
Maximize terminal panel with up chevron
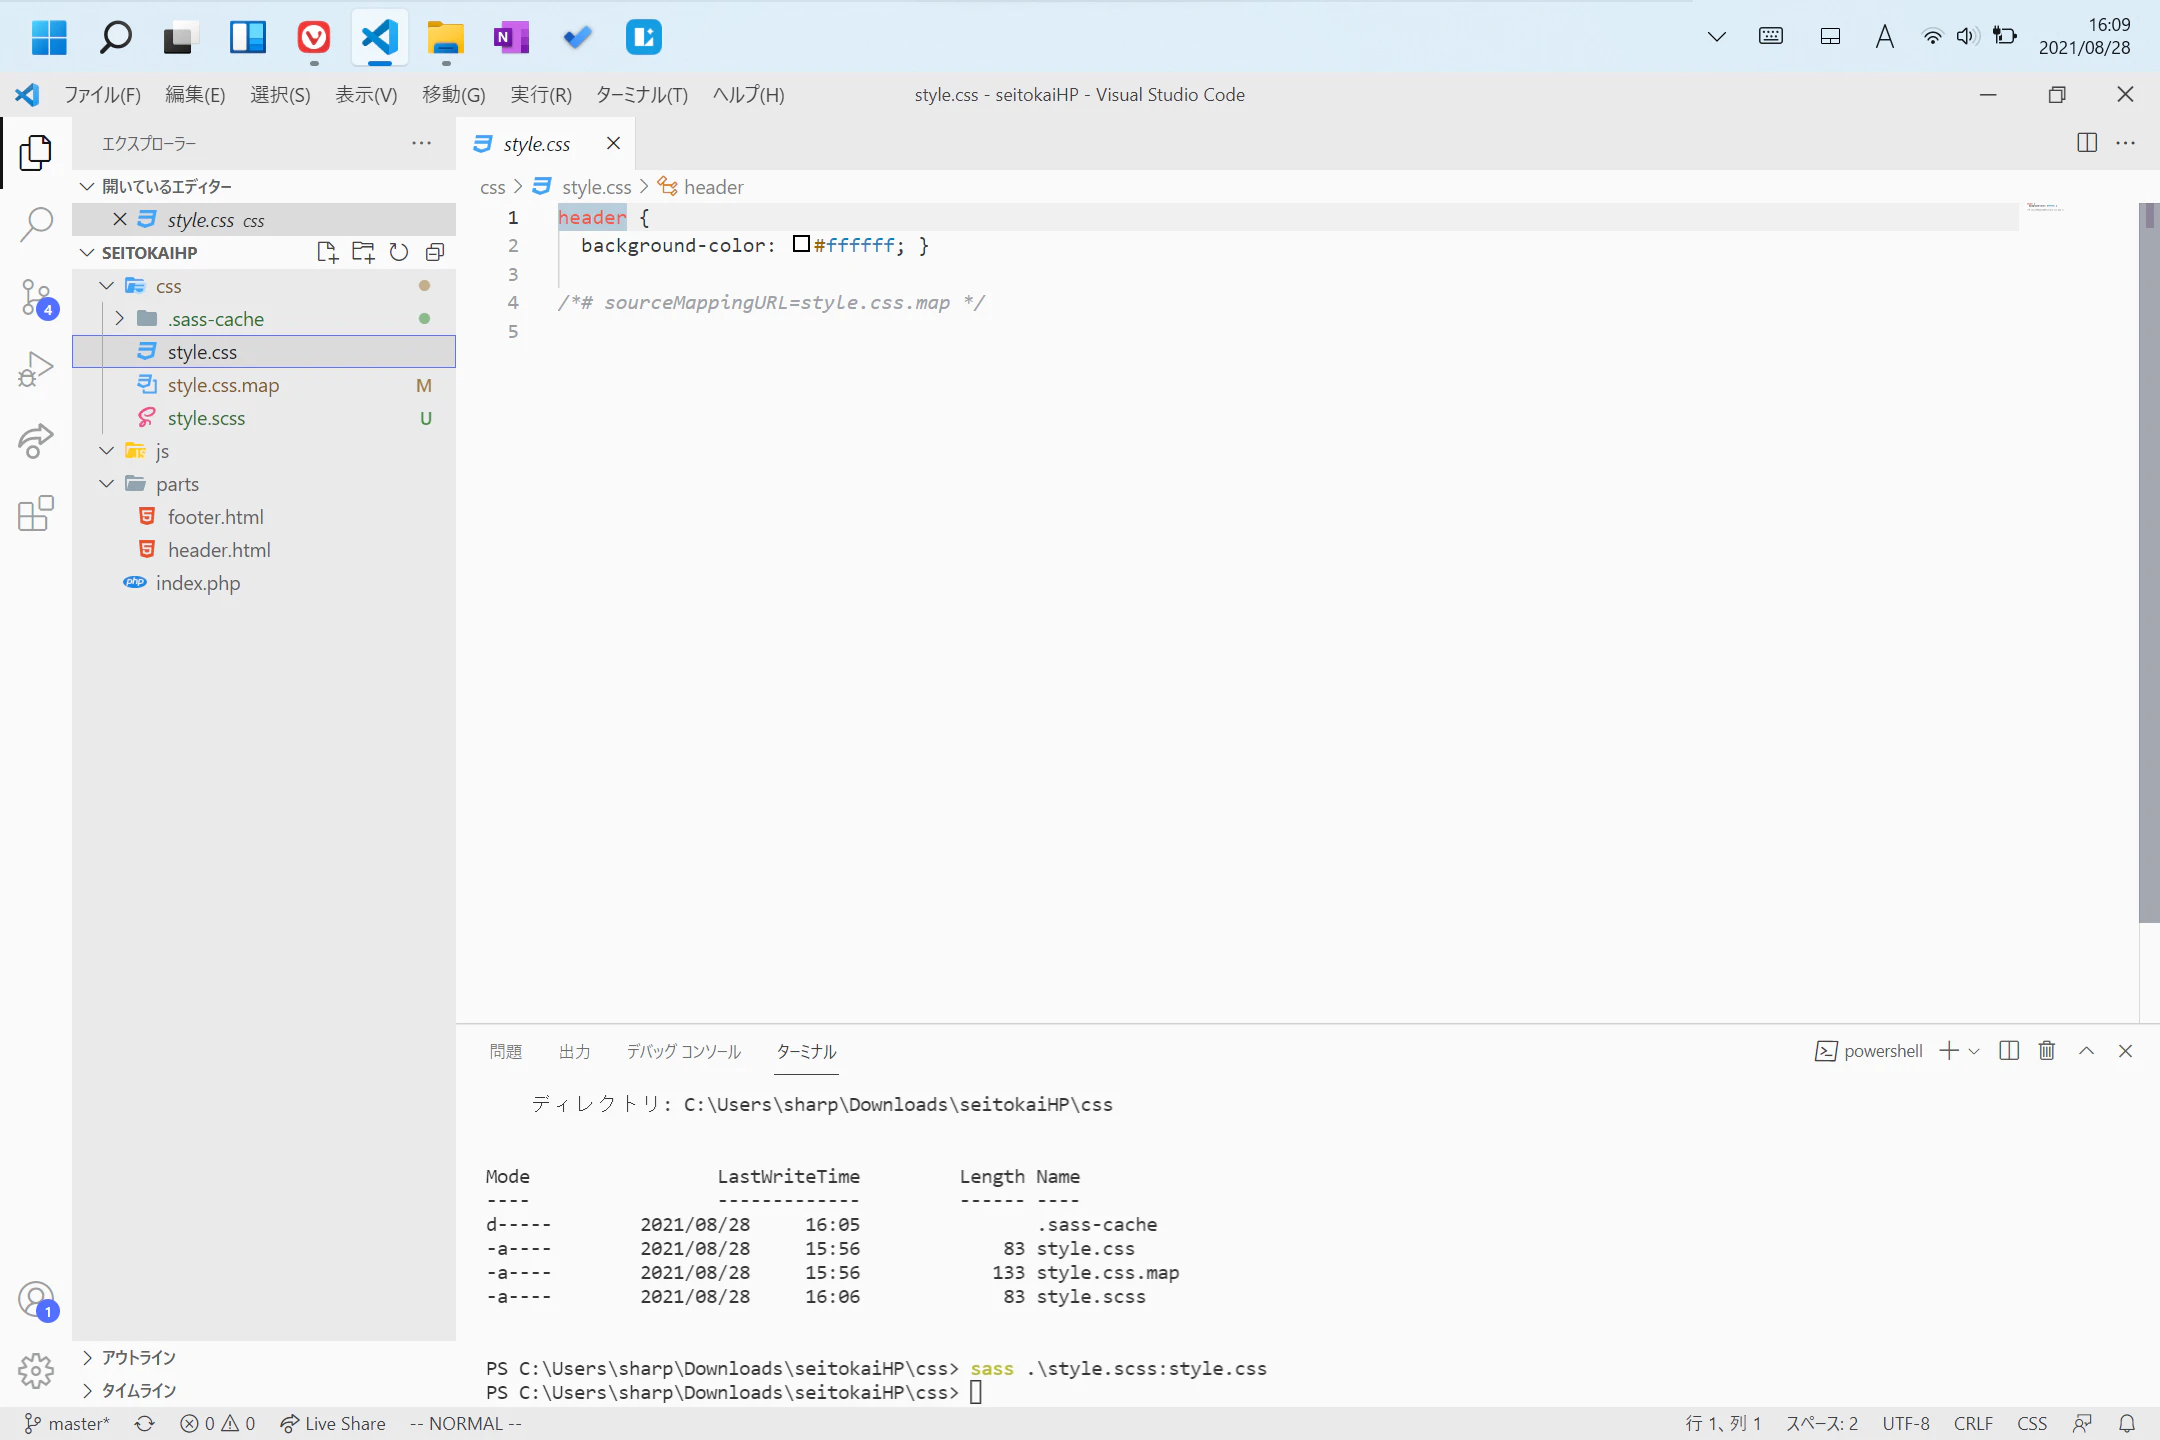[x=2087, y=1050]
